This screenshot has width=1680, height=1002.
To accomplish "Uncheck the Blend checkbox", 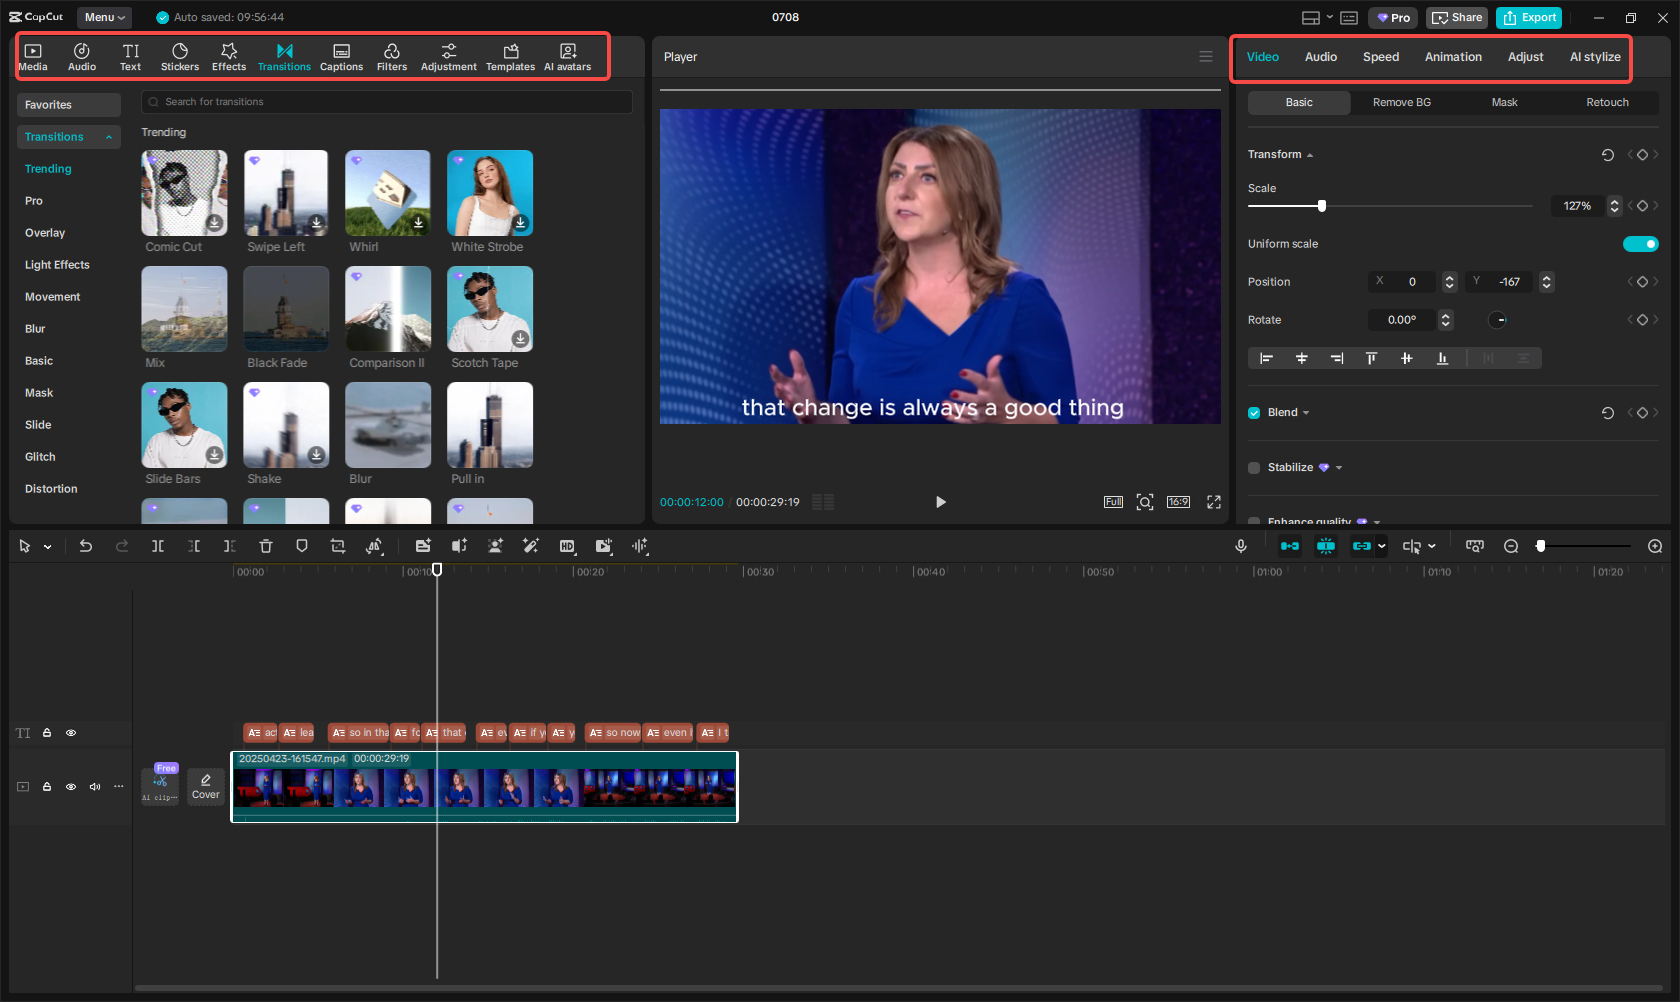I will (1254, 413).
